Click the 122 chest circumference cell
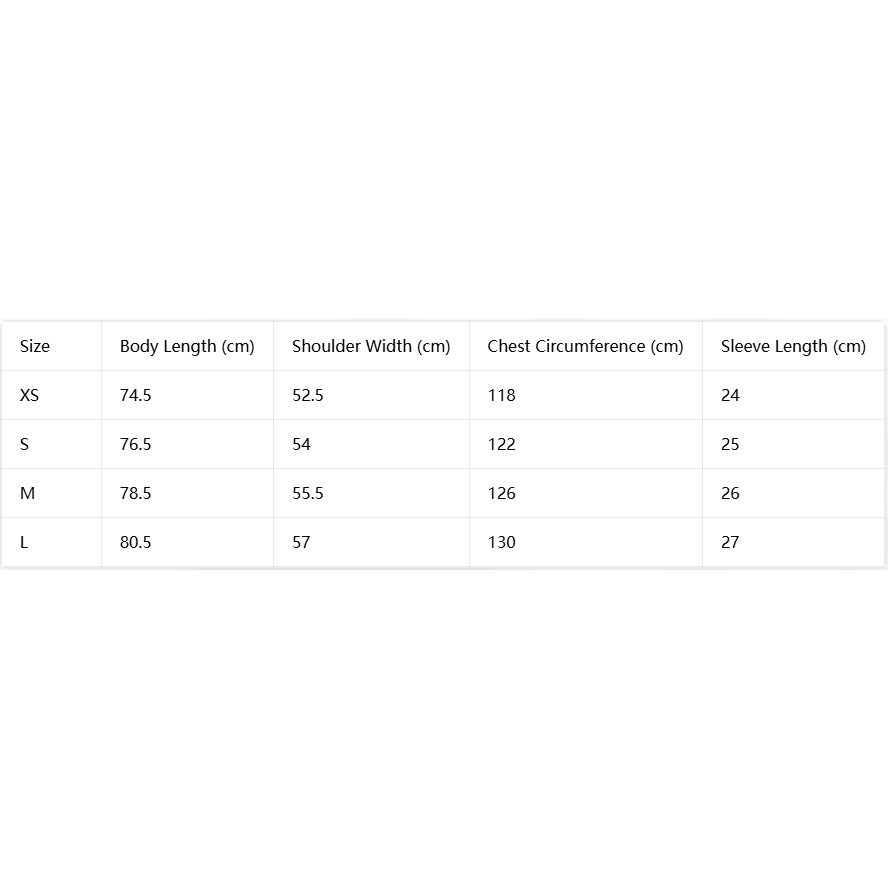This screenshot has height=888, width=888. click(x=501, y=444)
